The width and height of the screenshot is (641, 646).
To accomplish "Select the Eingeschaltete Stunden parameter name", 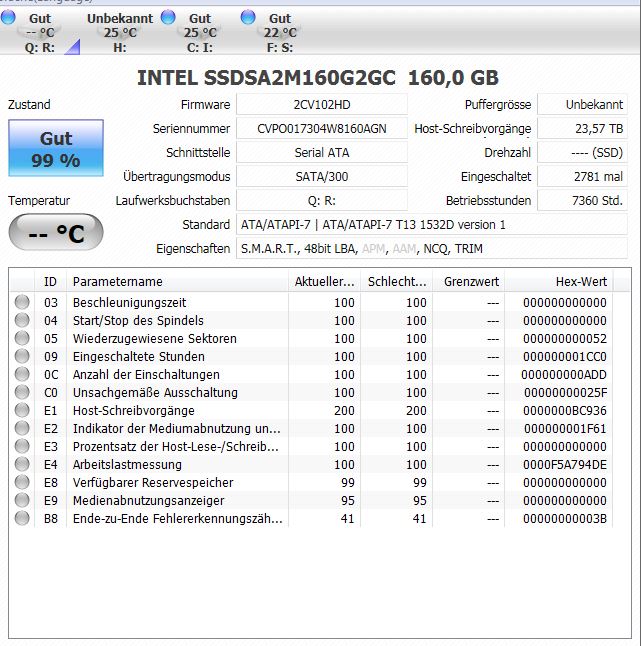I will click(138, 356).
